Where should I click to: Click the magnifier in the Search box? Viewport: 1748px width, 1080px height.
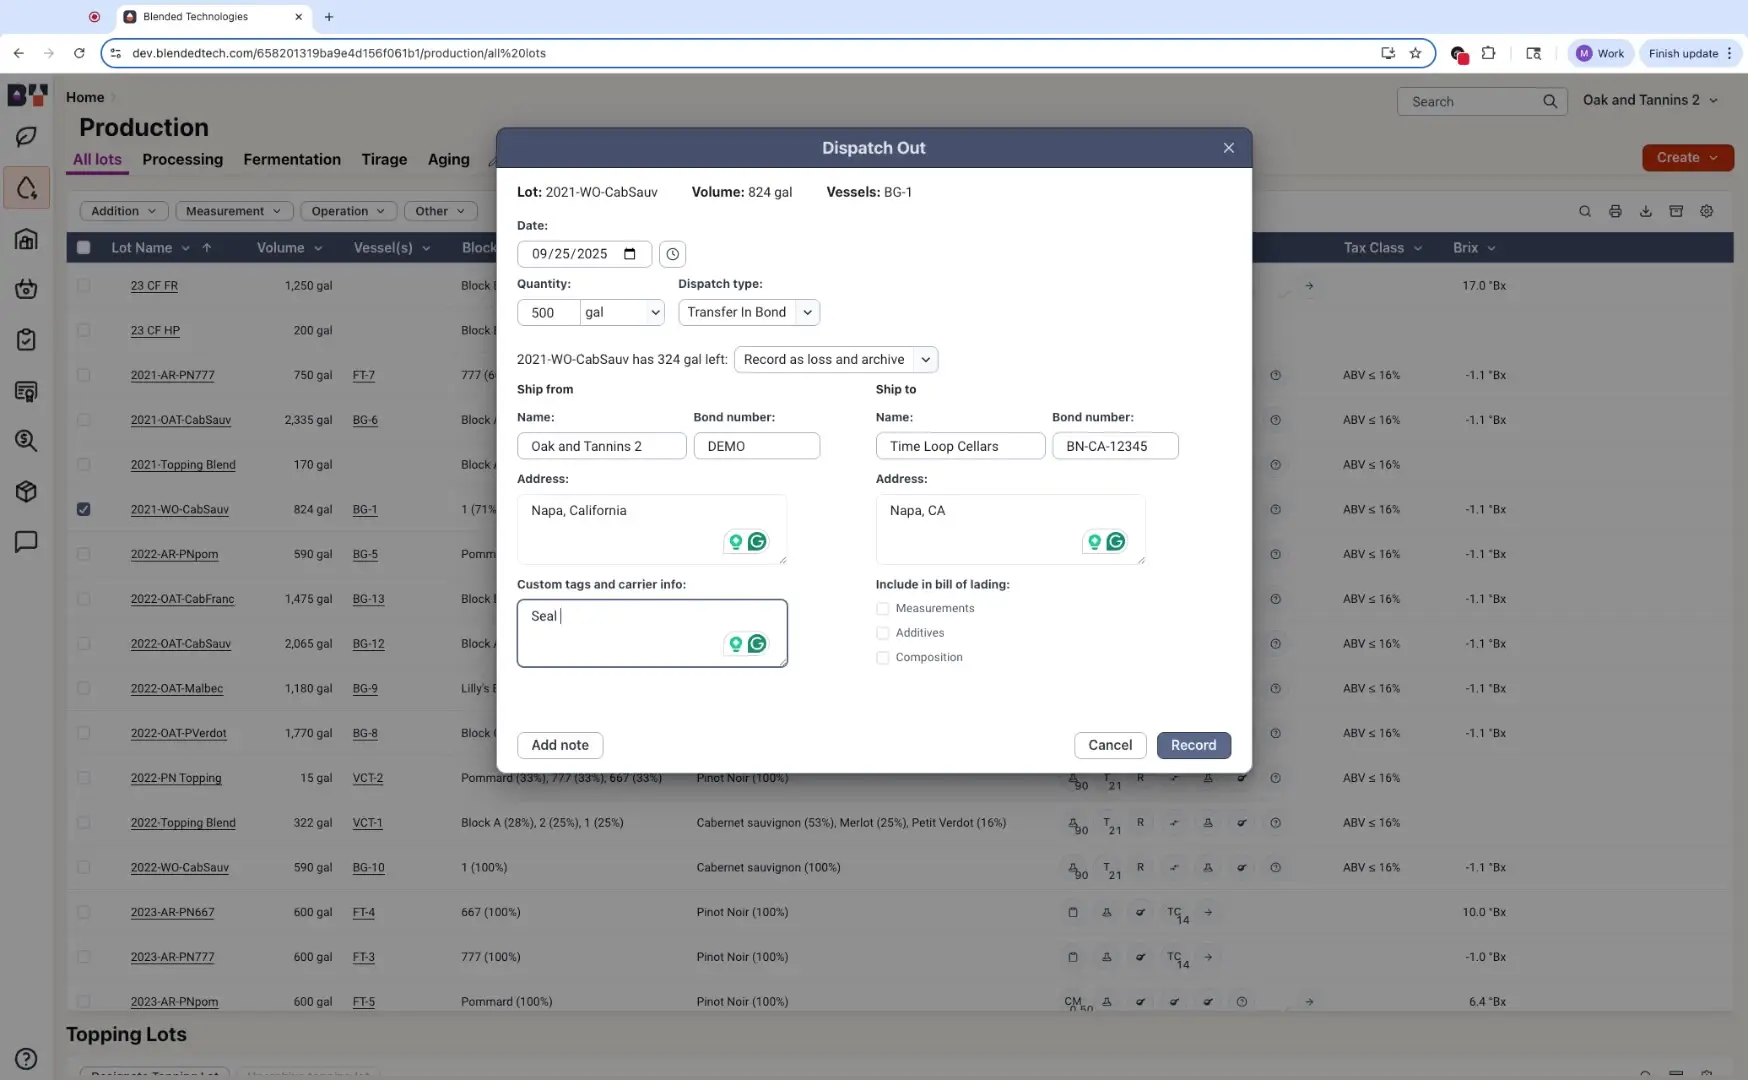tap(1550, 101)
